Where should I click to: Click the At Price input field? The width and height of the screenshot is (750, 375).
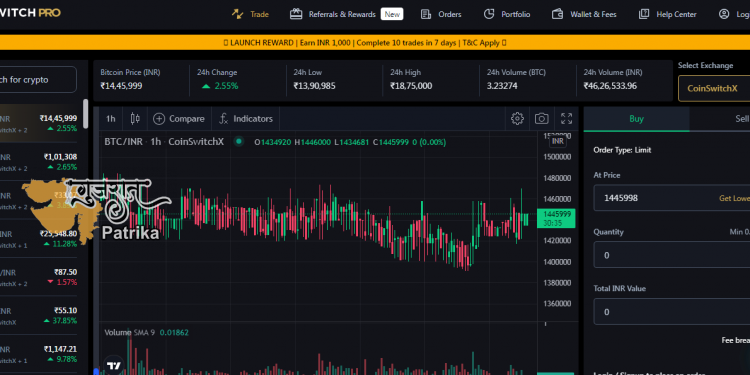pos(672,198)
